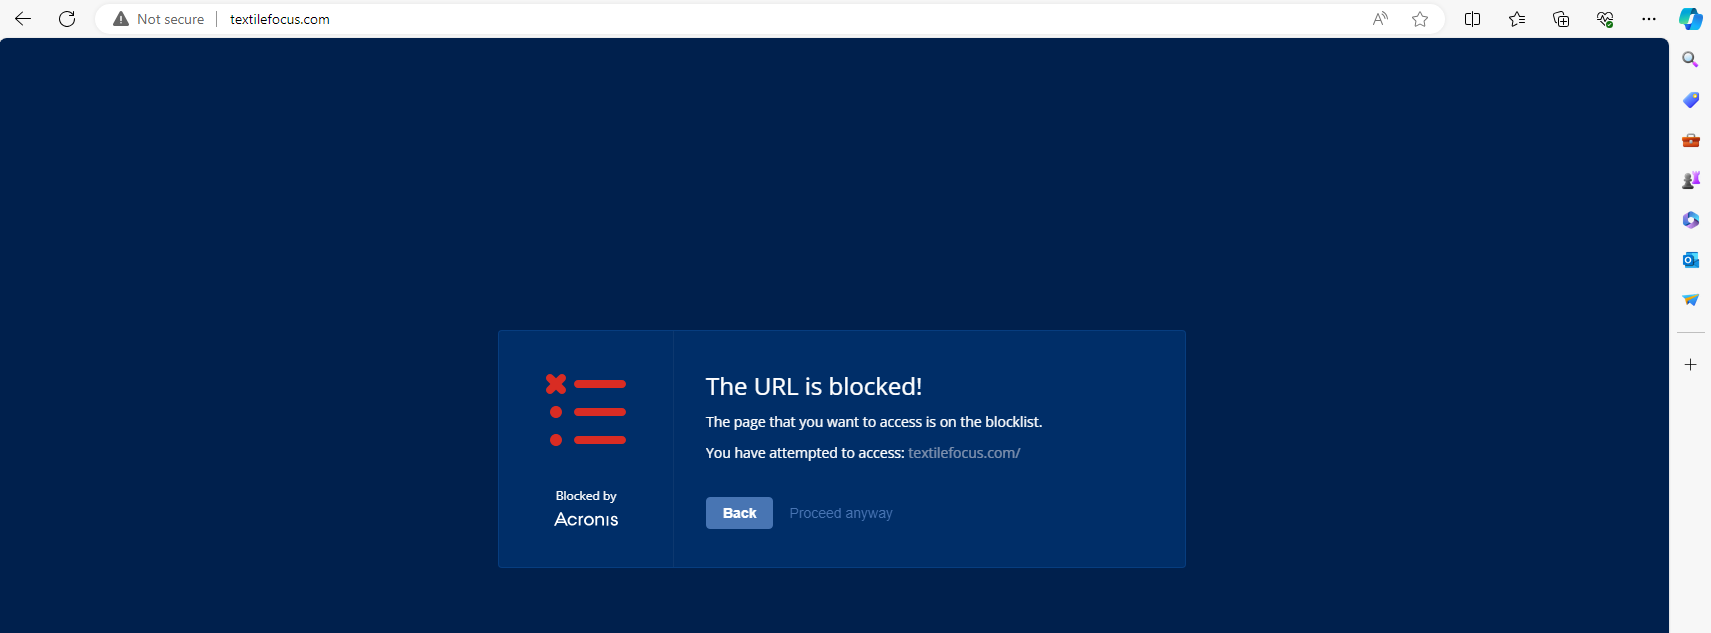Viewport: 1711px width, 633px height.
Task: Launch Copilot from the toolbar
Action: coord(1690,19)
